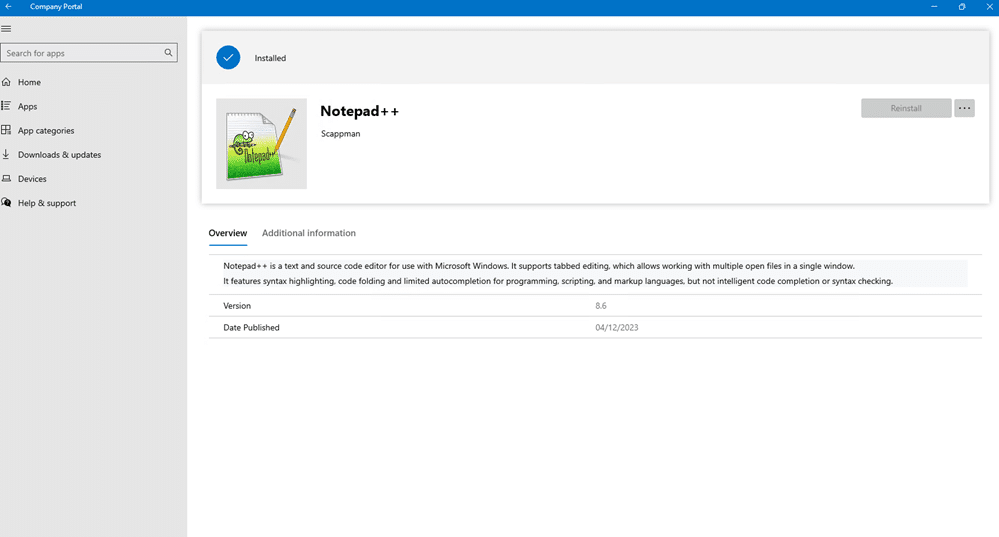The width and height of the screenshot is (999, 537).
Task: Open the Devices page
Action: click(x=32, y=179)
